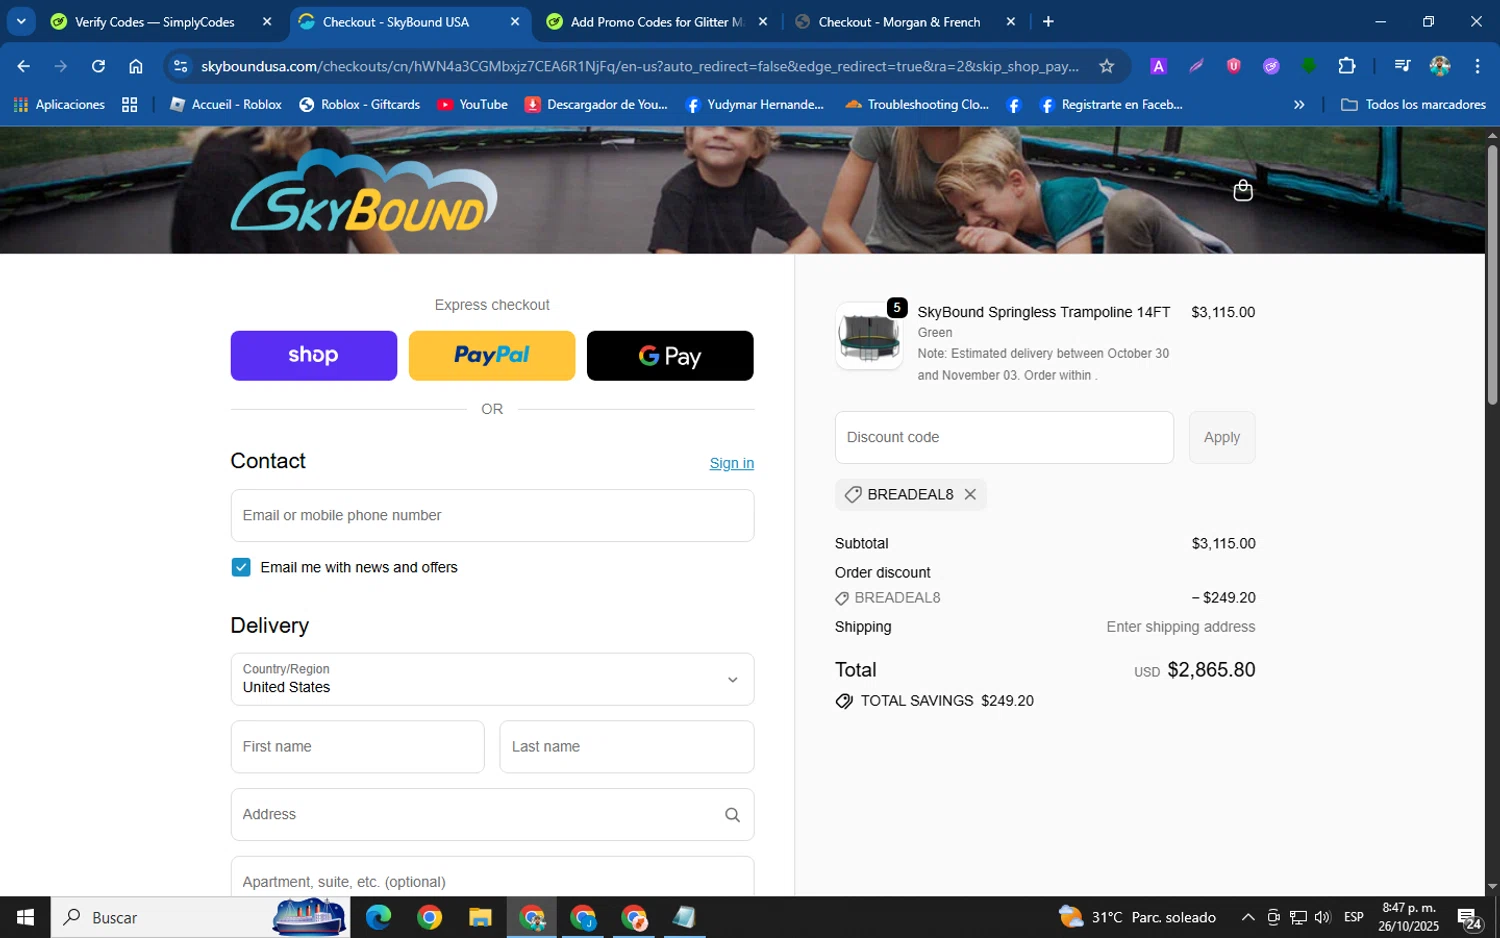Open Aplicaciones shortcut in bookmarks bar
This screenshot has height=938, width=1500.
click(59, 104)
